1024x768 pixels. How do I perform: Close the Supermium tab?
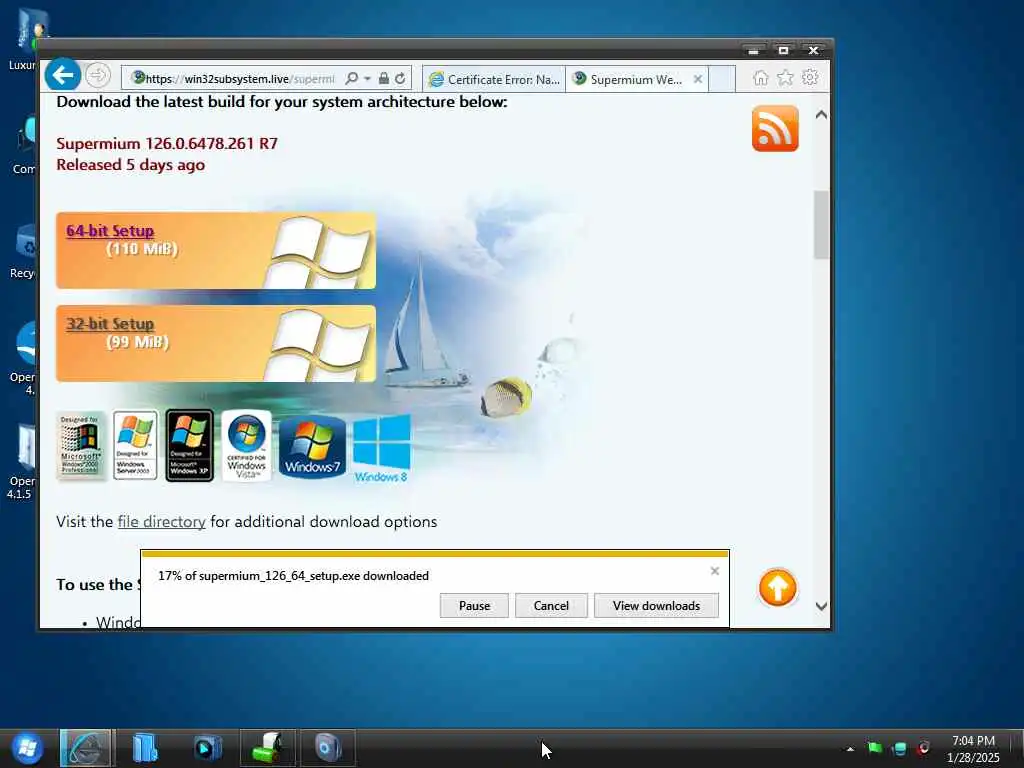pyautogui.click(x=697, y=79)
